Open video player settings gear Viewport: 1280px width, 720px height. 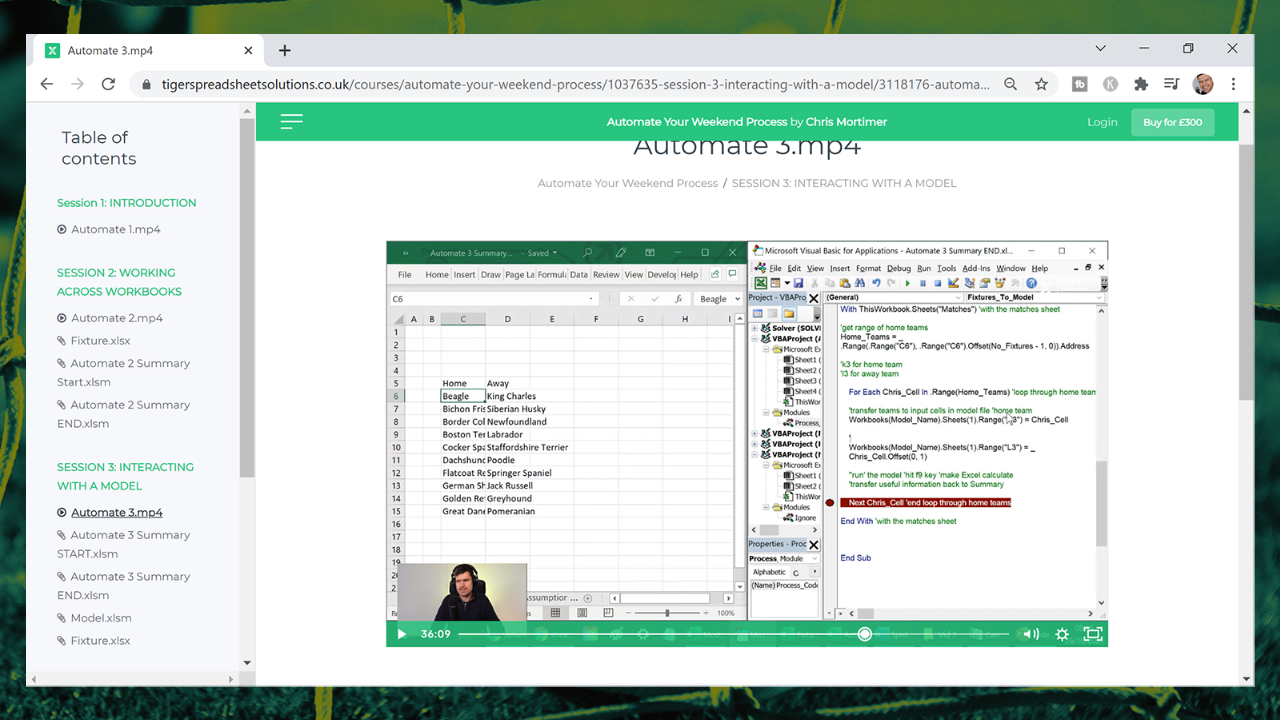point(1062,634)
